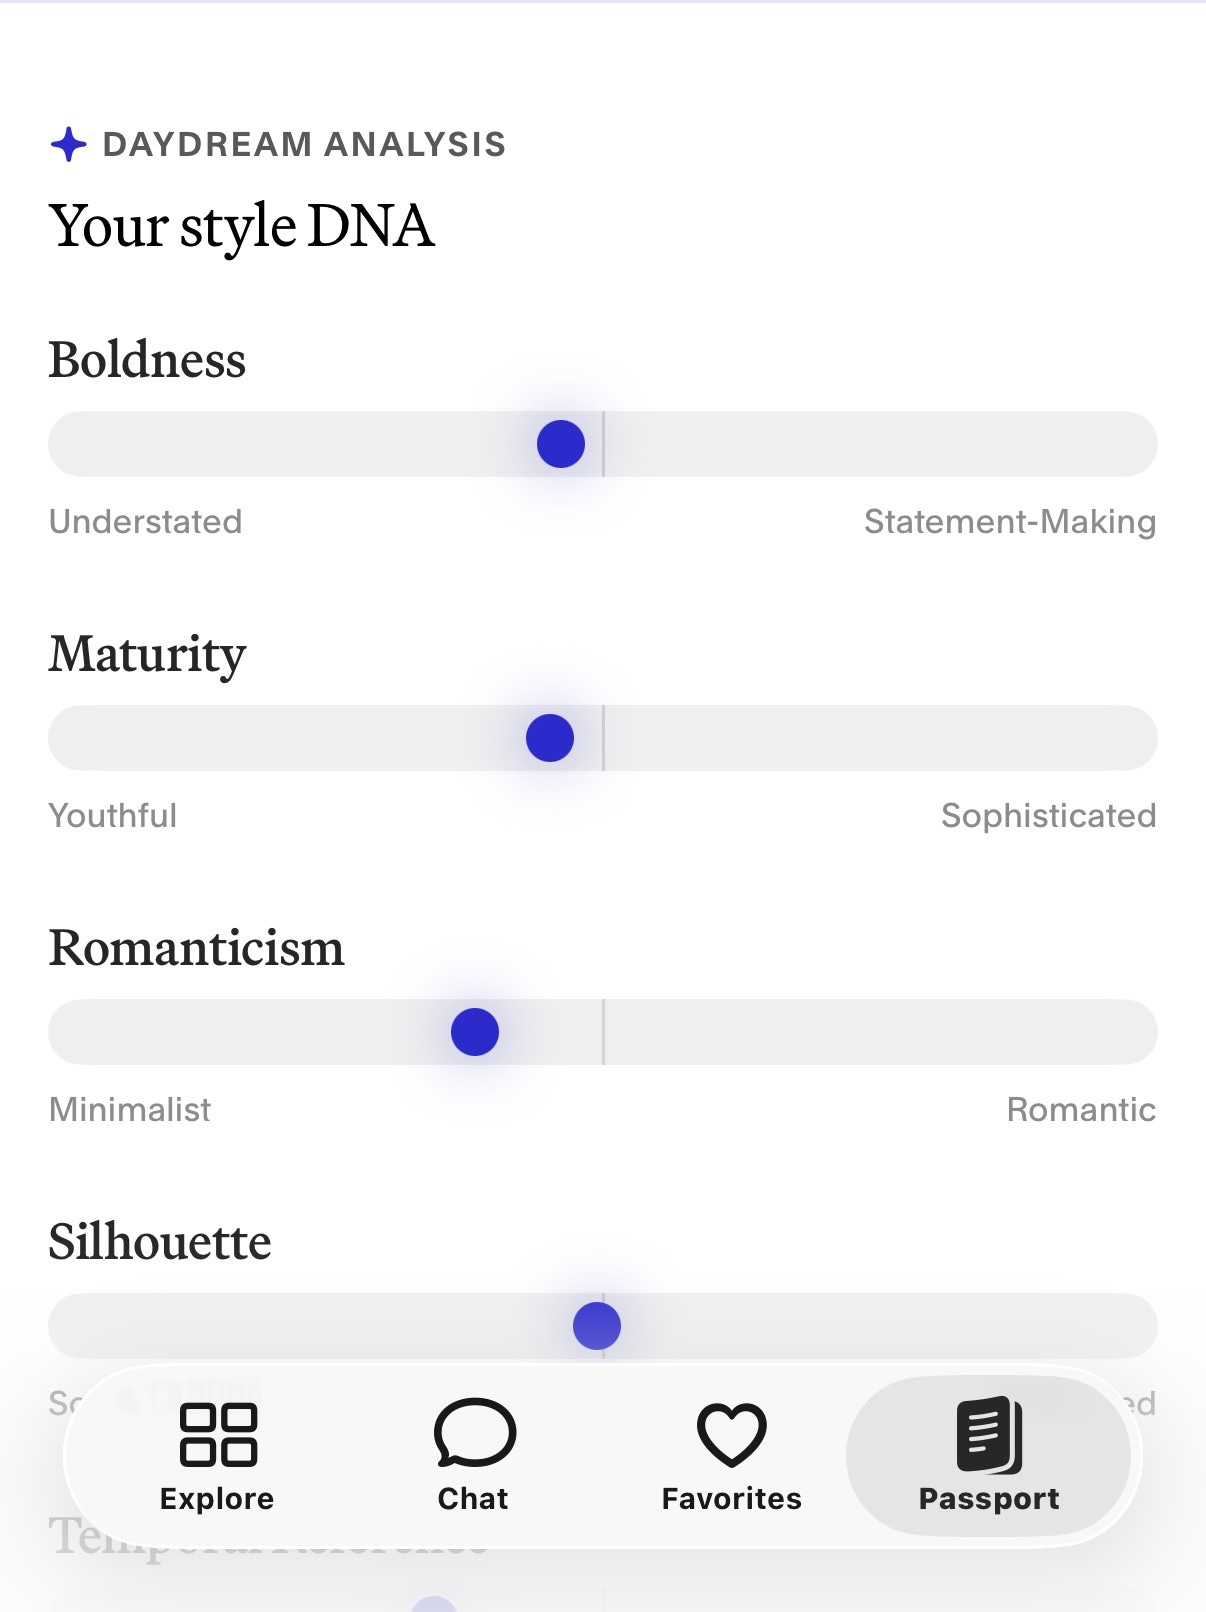Click the Romantic end label
This screenshot has height=1612, width=1206.
(x=1081, y=1110)
